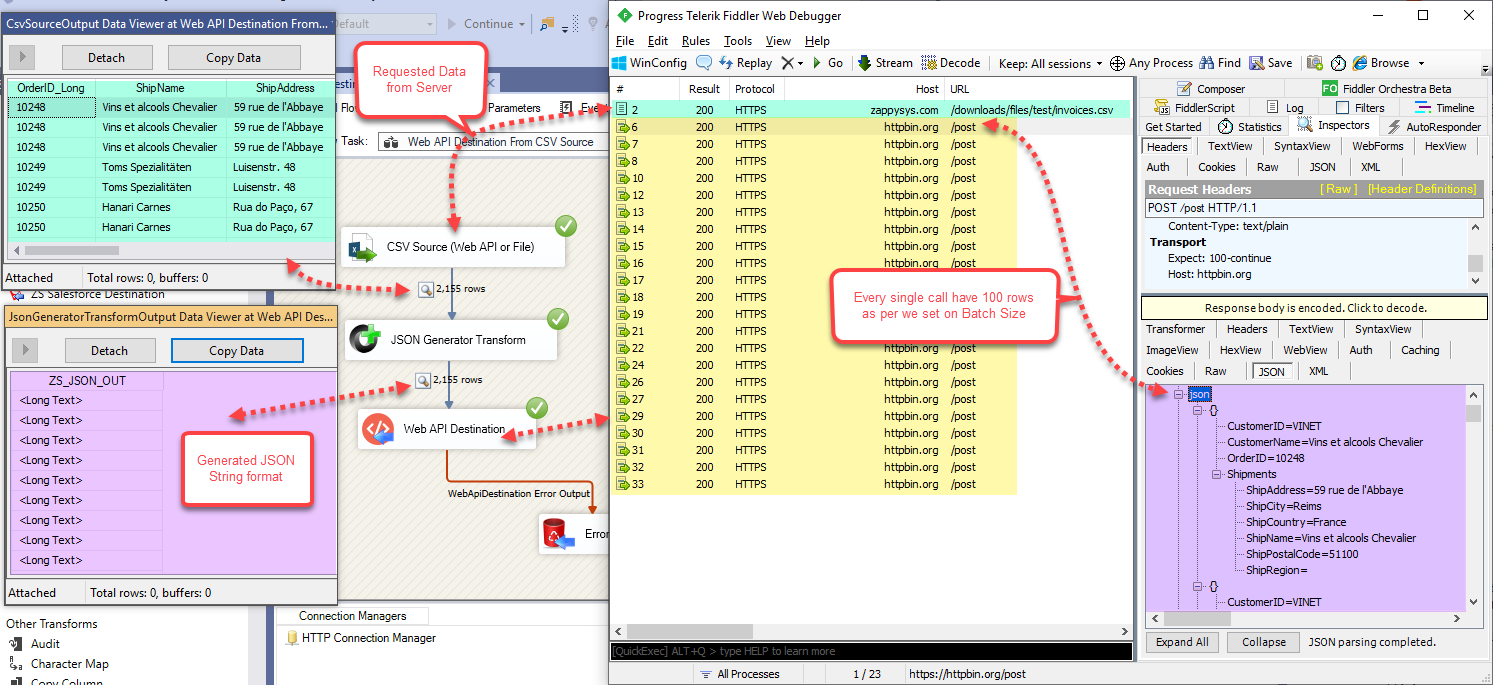Open the [Header Definitions] link
The width and height of the screenshot is (1493, 685).
[1422, 189]
